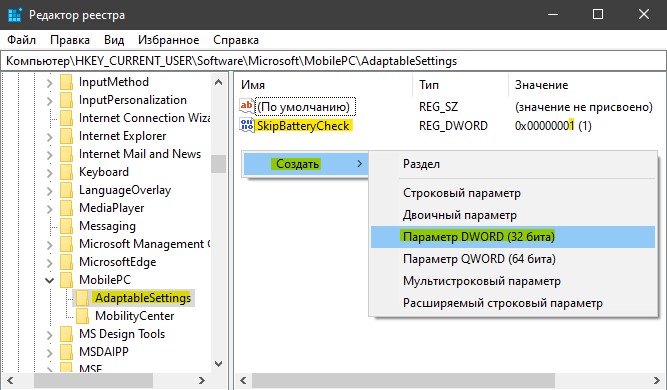
Task: Click the LanguageOverlay folder icon
Action: click(x=66, y=190)
